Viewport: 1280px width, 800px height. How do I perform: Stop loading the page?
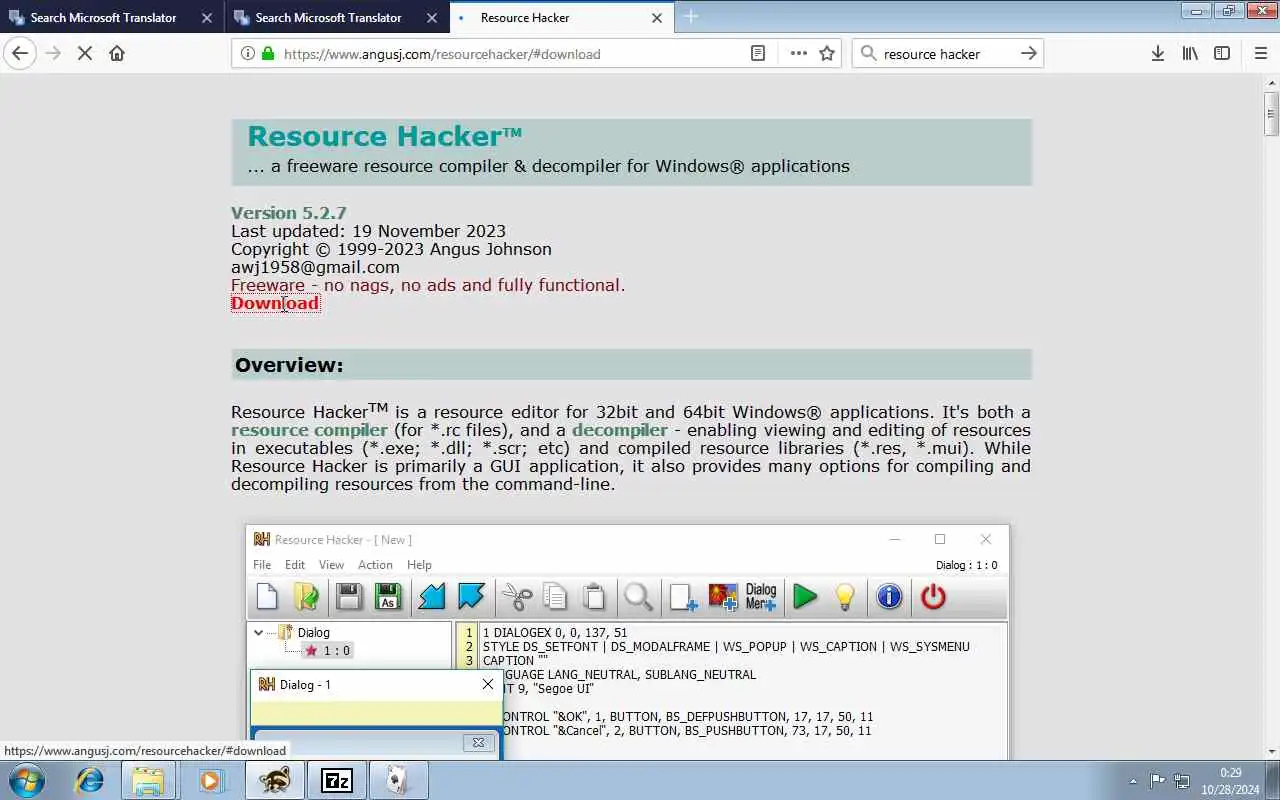point(85,53)
